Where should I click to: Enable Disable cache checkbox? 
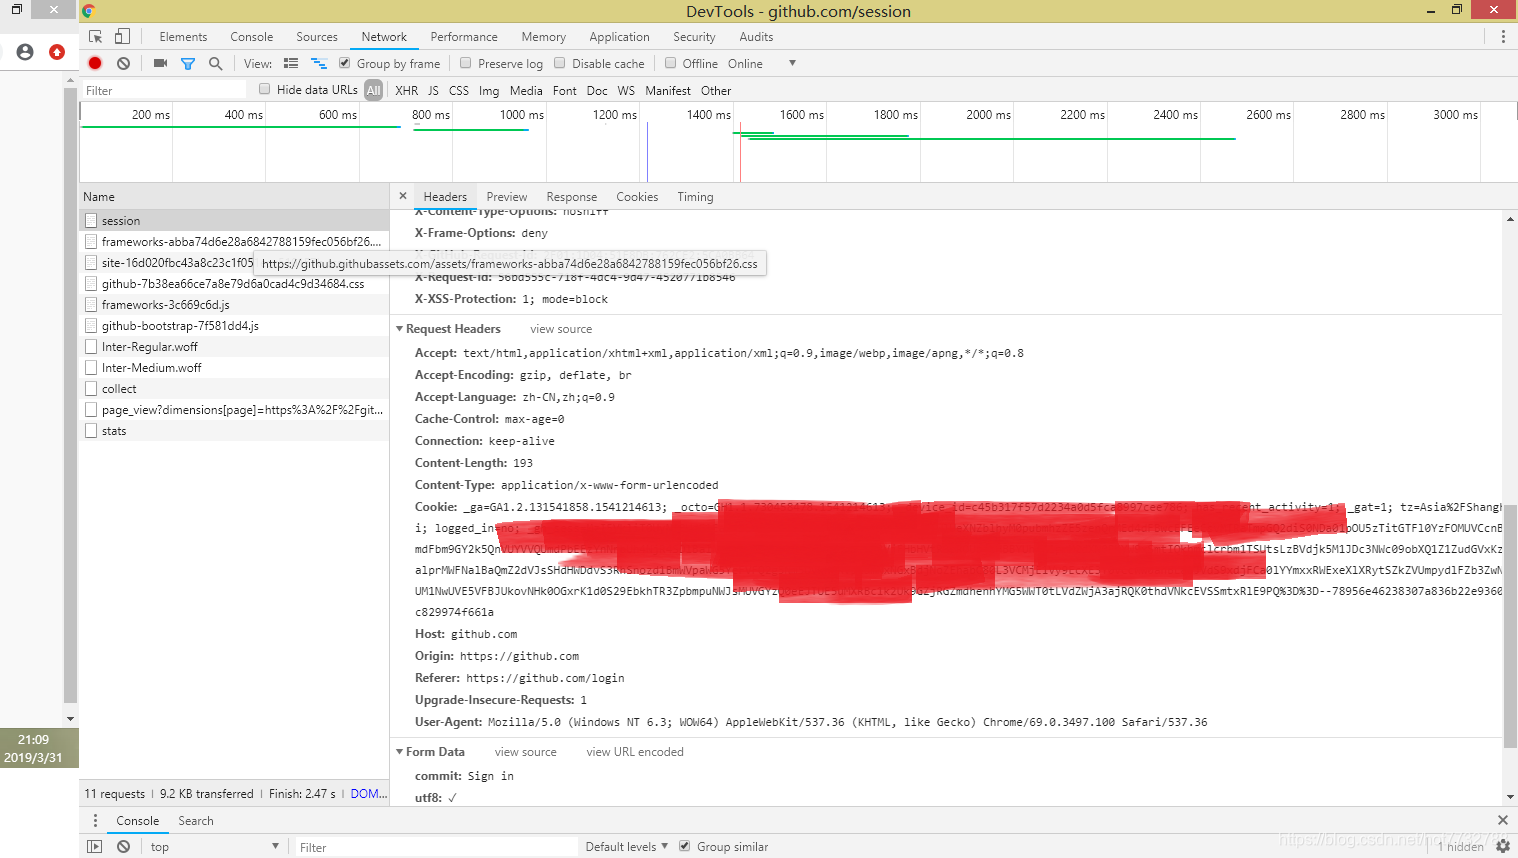point(560,63)
